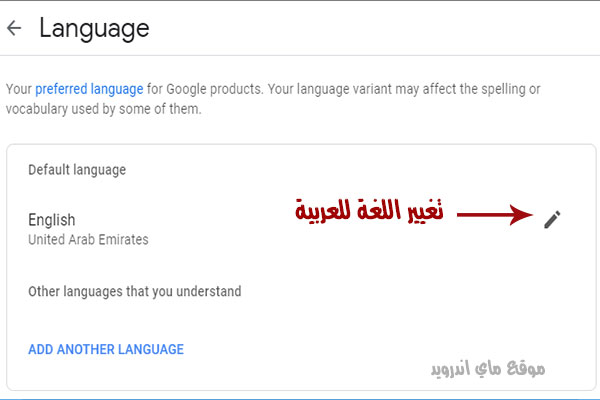
Task: Click the word Your starting the description
Action: coord(19,89)
